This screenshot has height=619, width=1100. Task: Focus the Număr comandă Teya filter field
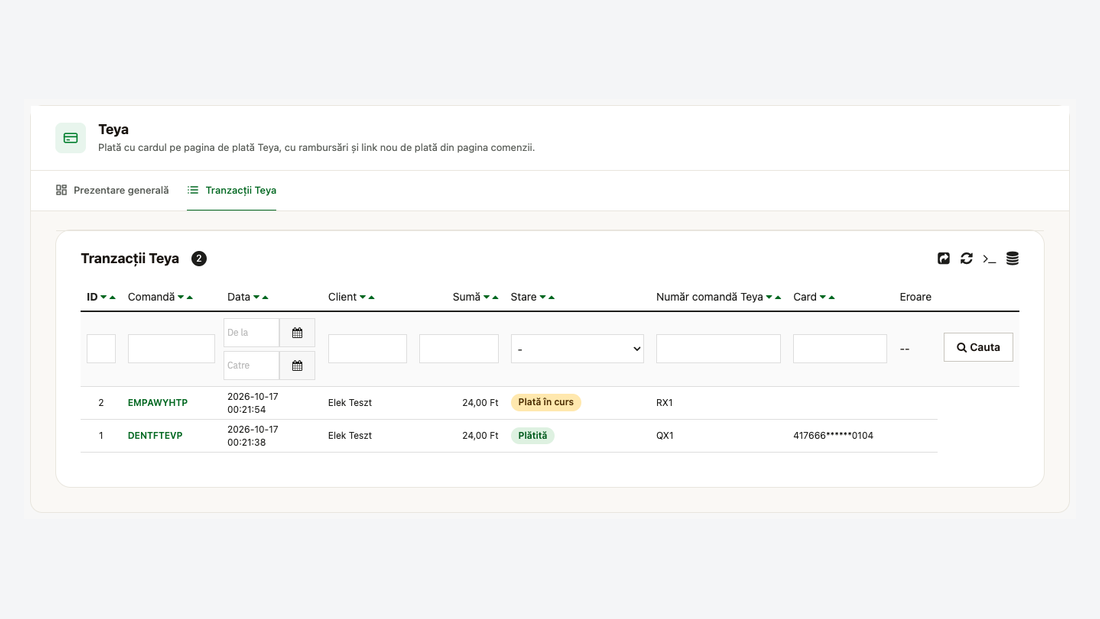click(718, 349)
